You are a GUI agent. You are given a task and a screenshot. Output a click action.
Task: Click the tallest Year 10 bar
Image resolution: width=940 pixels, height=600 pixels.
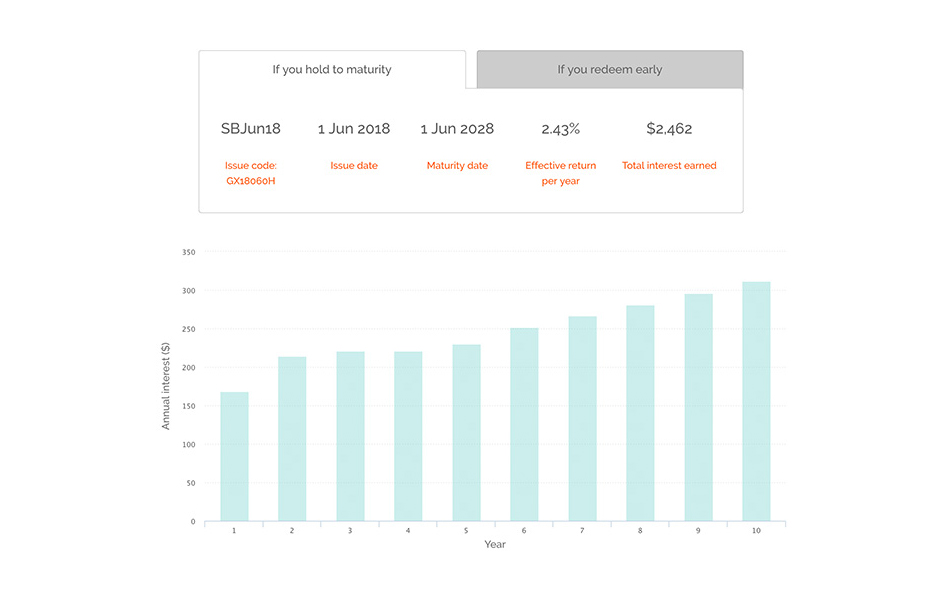757,402
